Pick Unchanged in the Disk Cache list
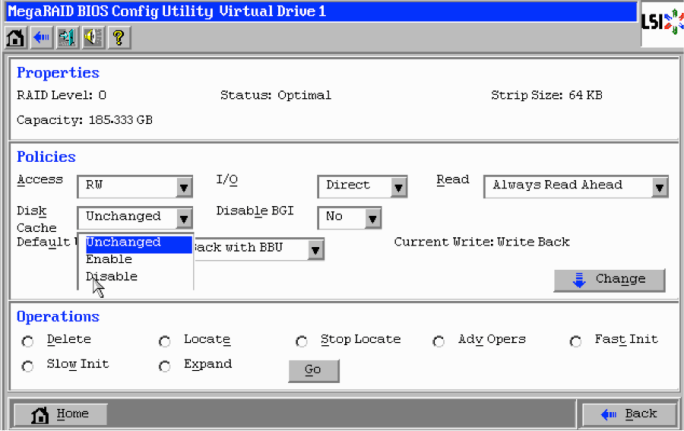The height and width of the screenshot is (431, 684). 123,243
